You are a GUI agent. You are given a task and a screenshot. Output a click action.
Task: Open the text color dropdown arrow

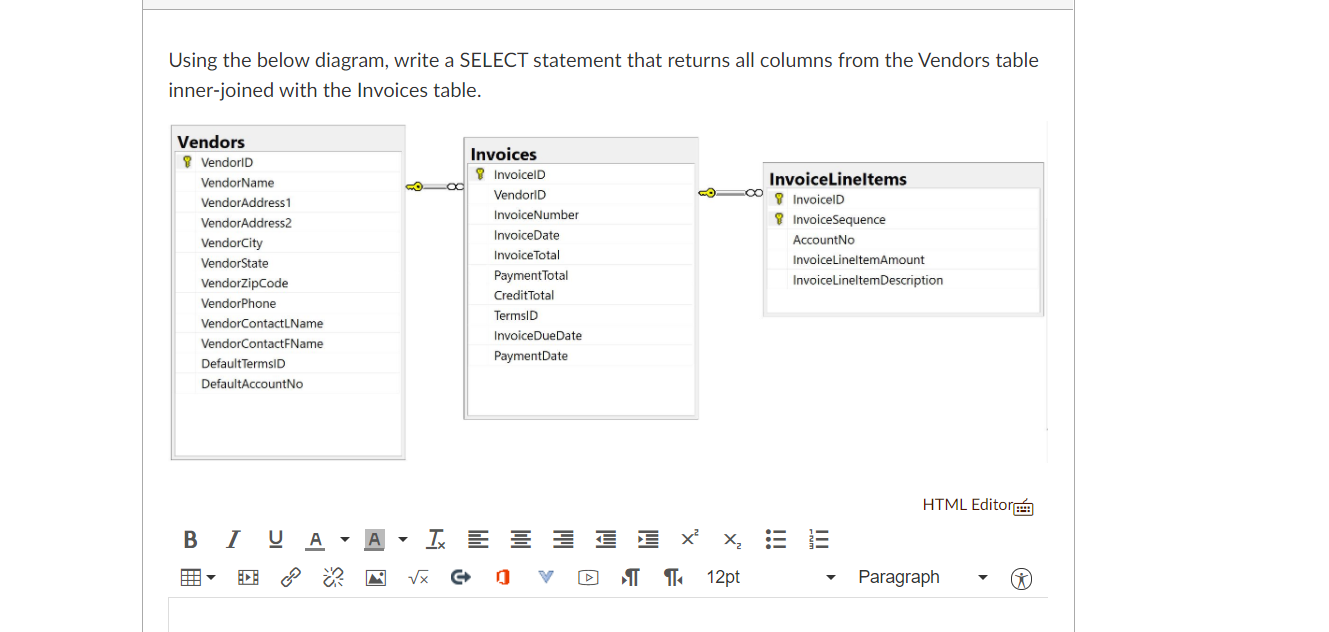[x=345, y=540]
